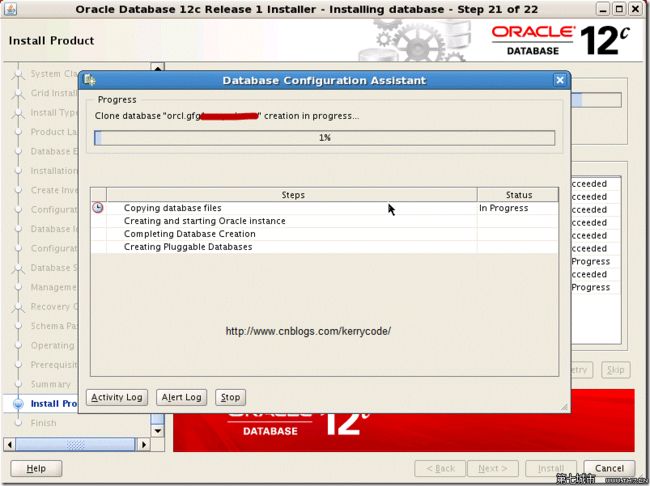Click the Status column header
The height and width of the screenshot is (486, 650).
[x=518, y=194]
